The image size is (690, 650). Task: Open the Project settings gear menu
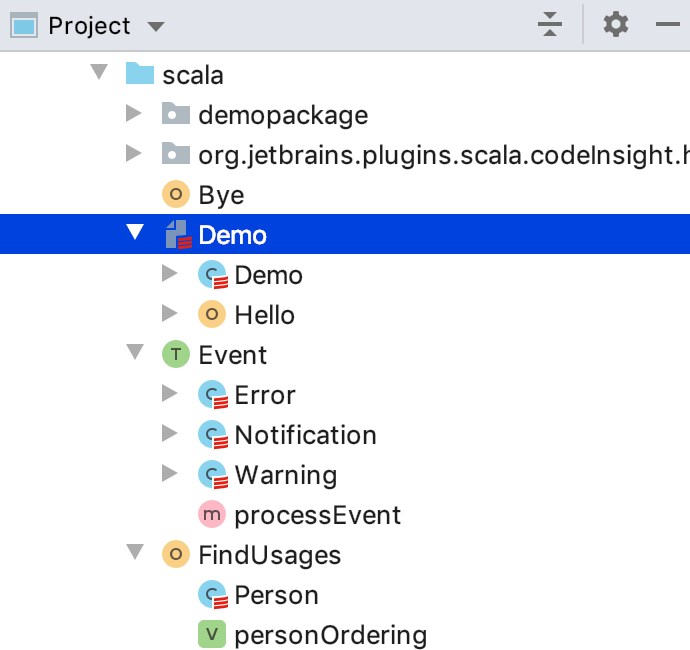click(616, 25)
